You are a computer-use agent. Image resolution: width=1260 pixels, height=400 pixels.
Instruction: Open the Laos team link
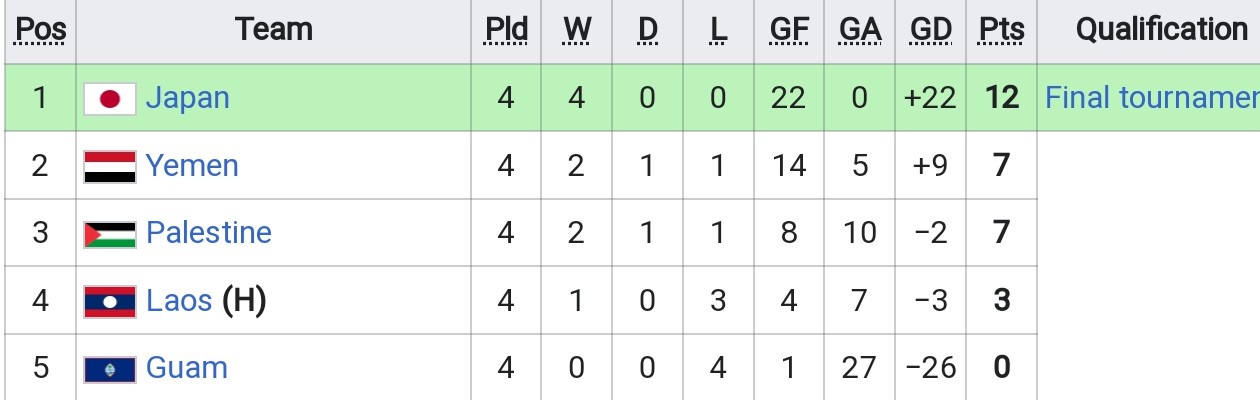pos(179,300)
